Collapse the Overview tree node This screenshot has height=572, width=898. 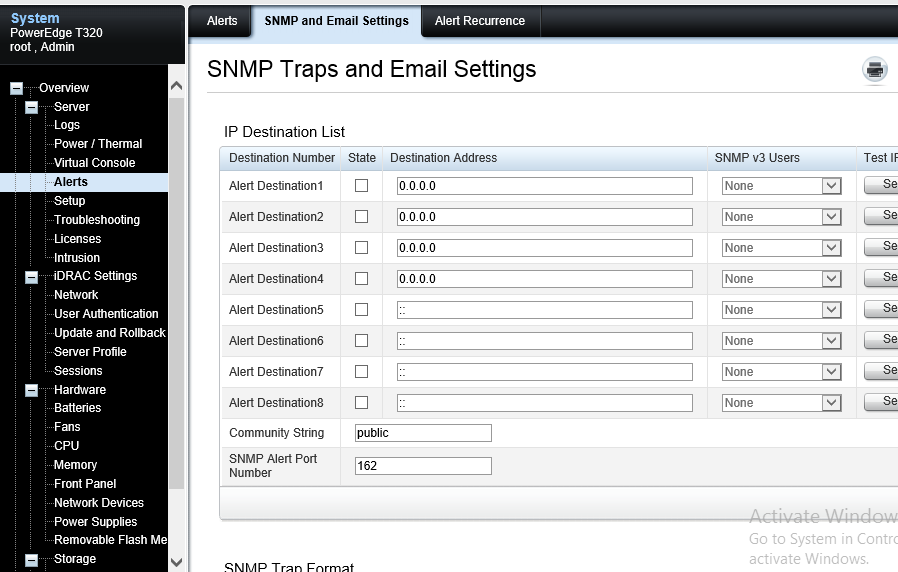pos(16,88)
